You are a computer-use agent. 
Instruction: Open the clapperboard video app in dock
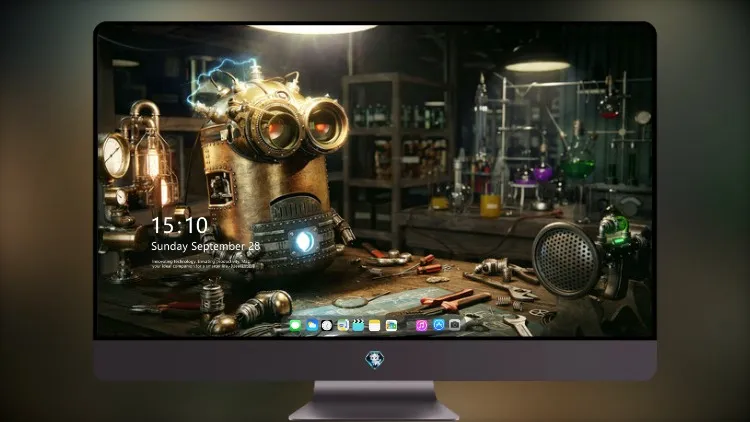click(x=358, y=325)
